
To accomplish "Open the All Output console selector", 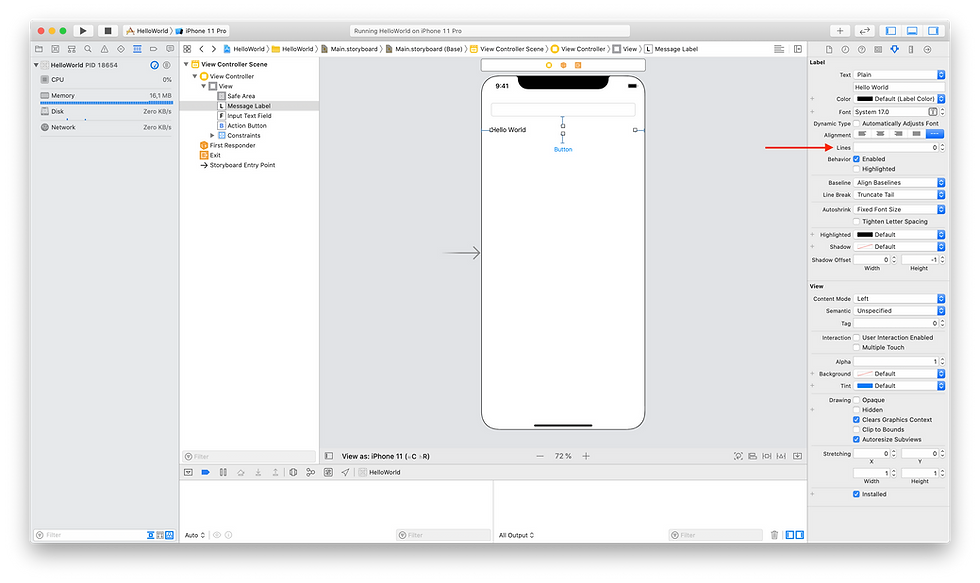I will click(516, 535).
